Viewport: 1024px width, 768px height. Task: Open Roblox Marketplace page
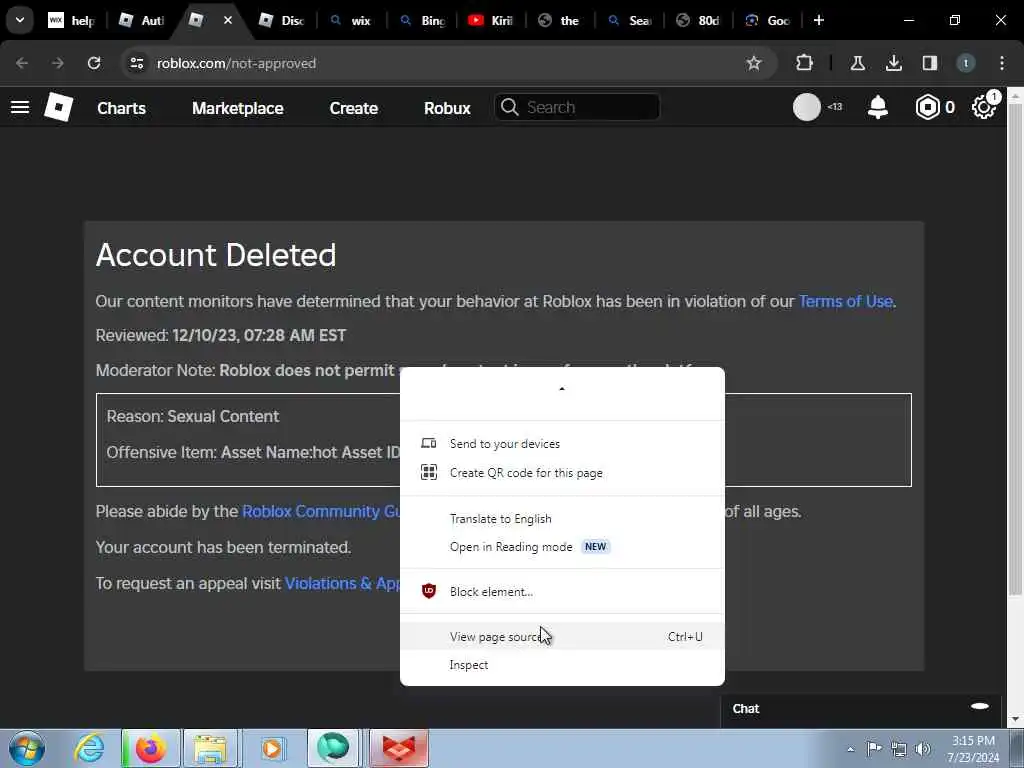(238, 108)
